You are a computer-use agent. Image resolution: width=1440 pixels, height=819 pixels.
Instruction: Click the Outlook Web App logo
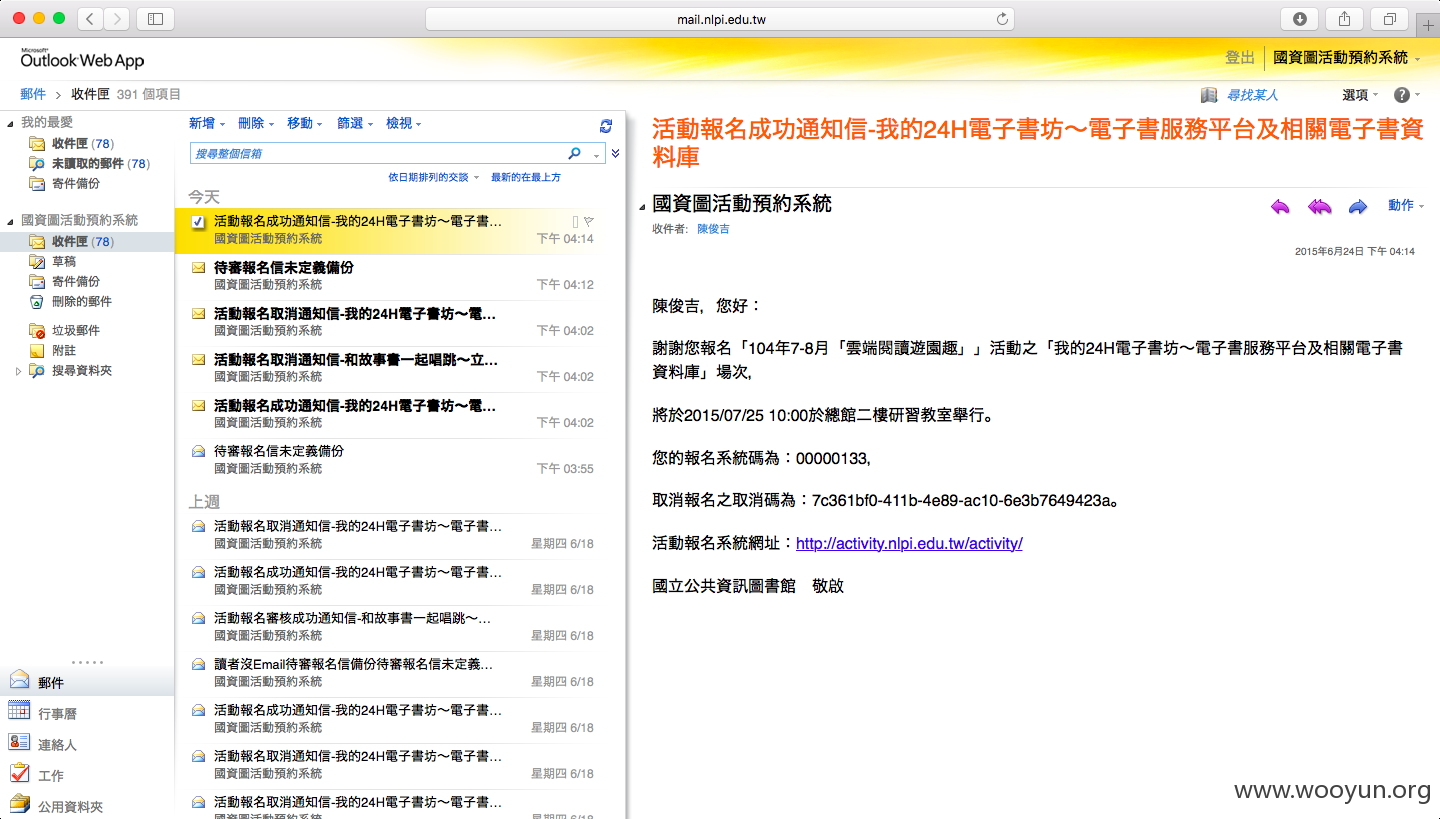82,59
